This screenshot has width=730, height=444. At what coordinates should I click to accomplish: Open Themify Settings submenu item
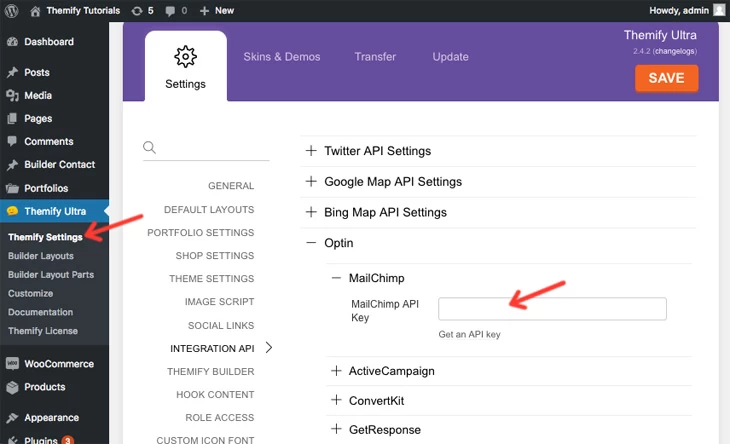(x=45, y=237)
